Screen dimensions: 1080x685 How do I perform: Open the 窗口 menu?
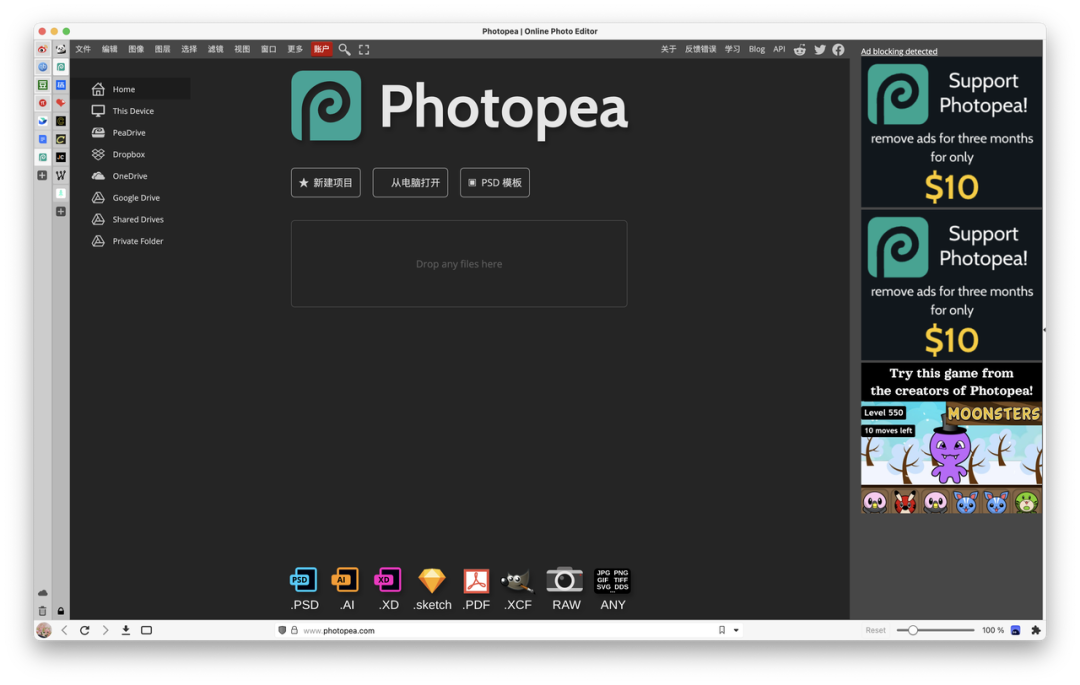coord(269,50)
